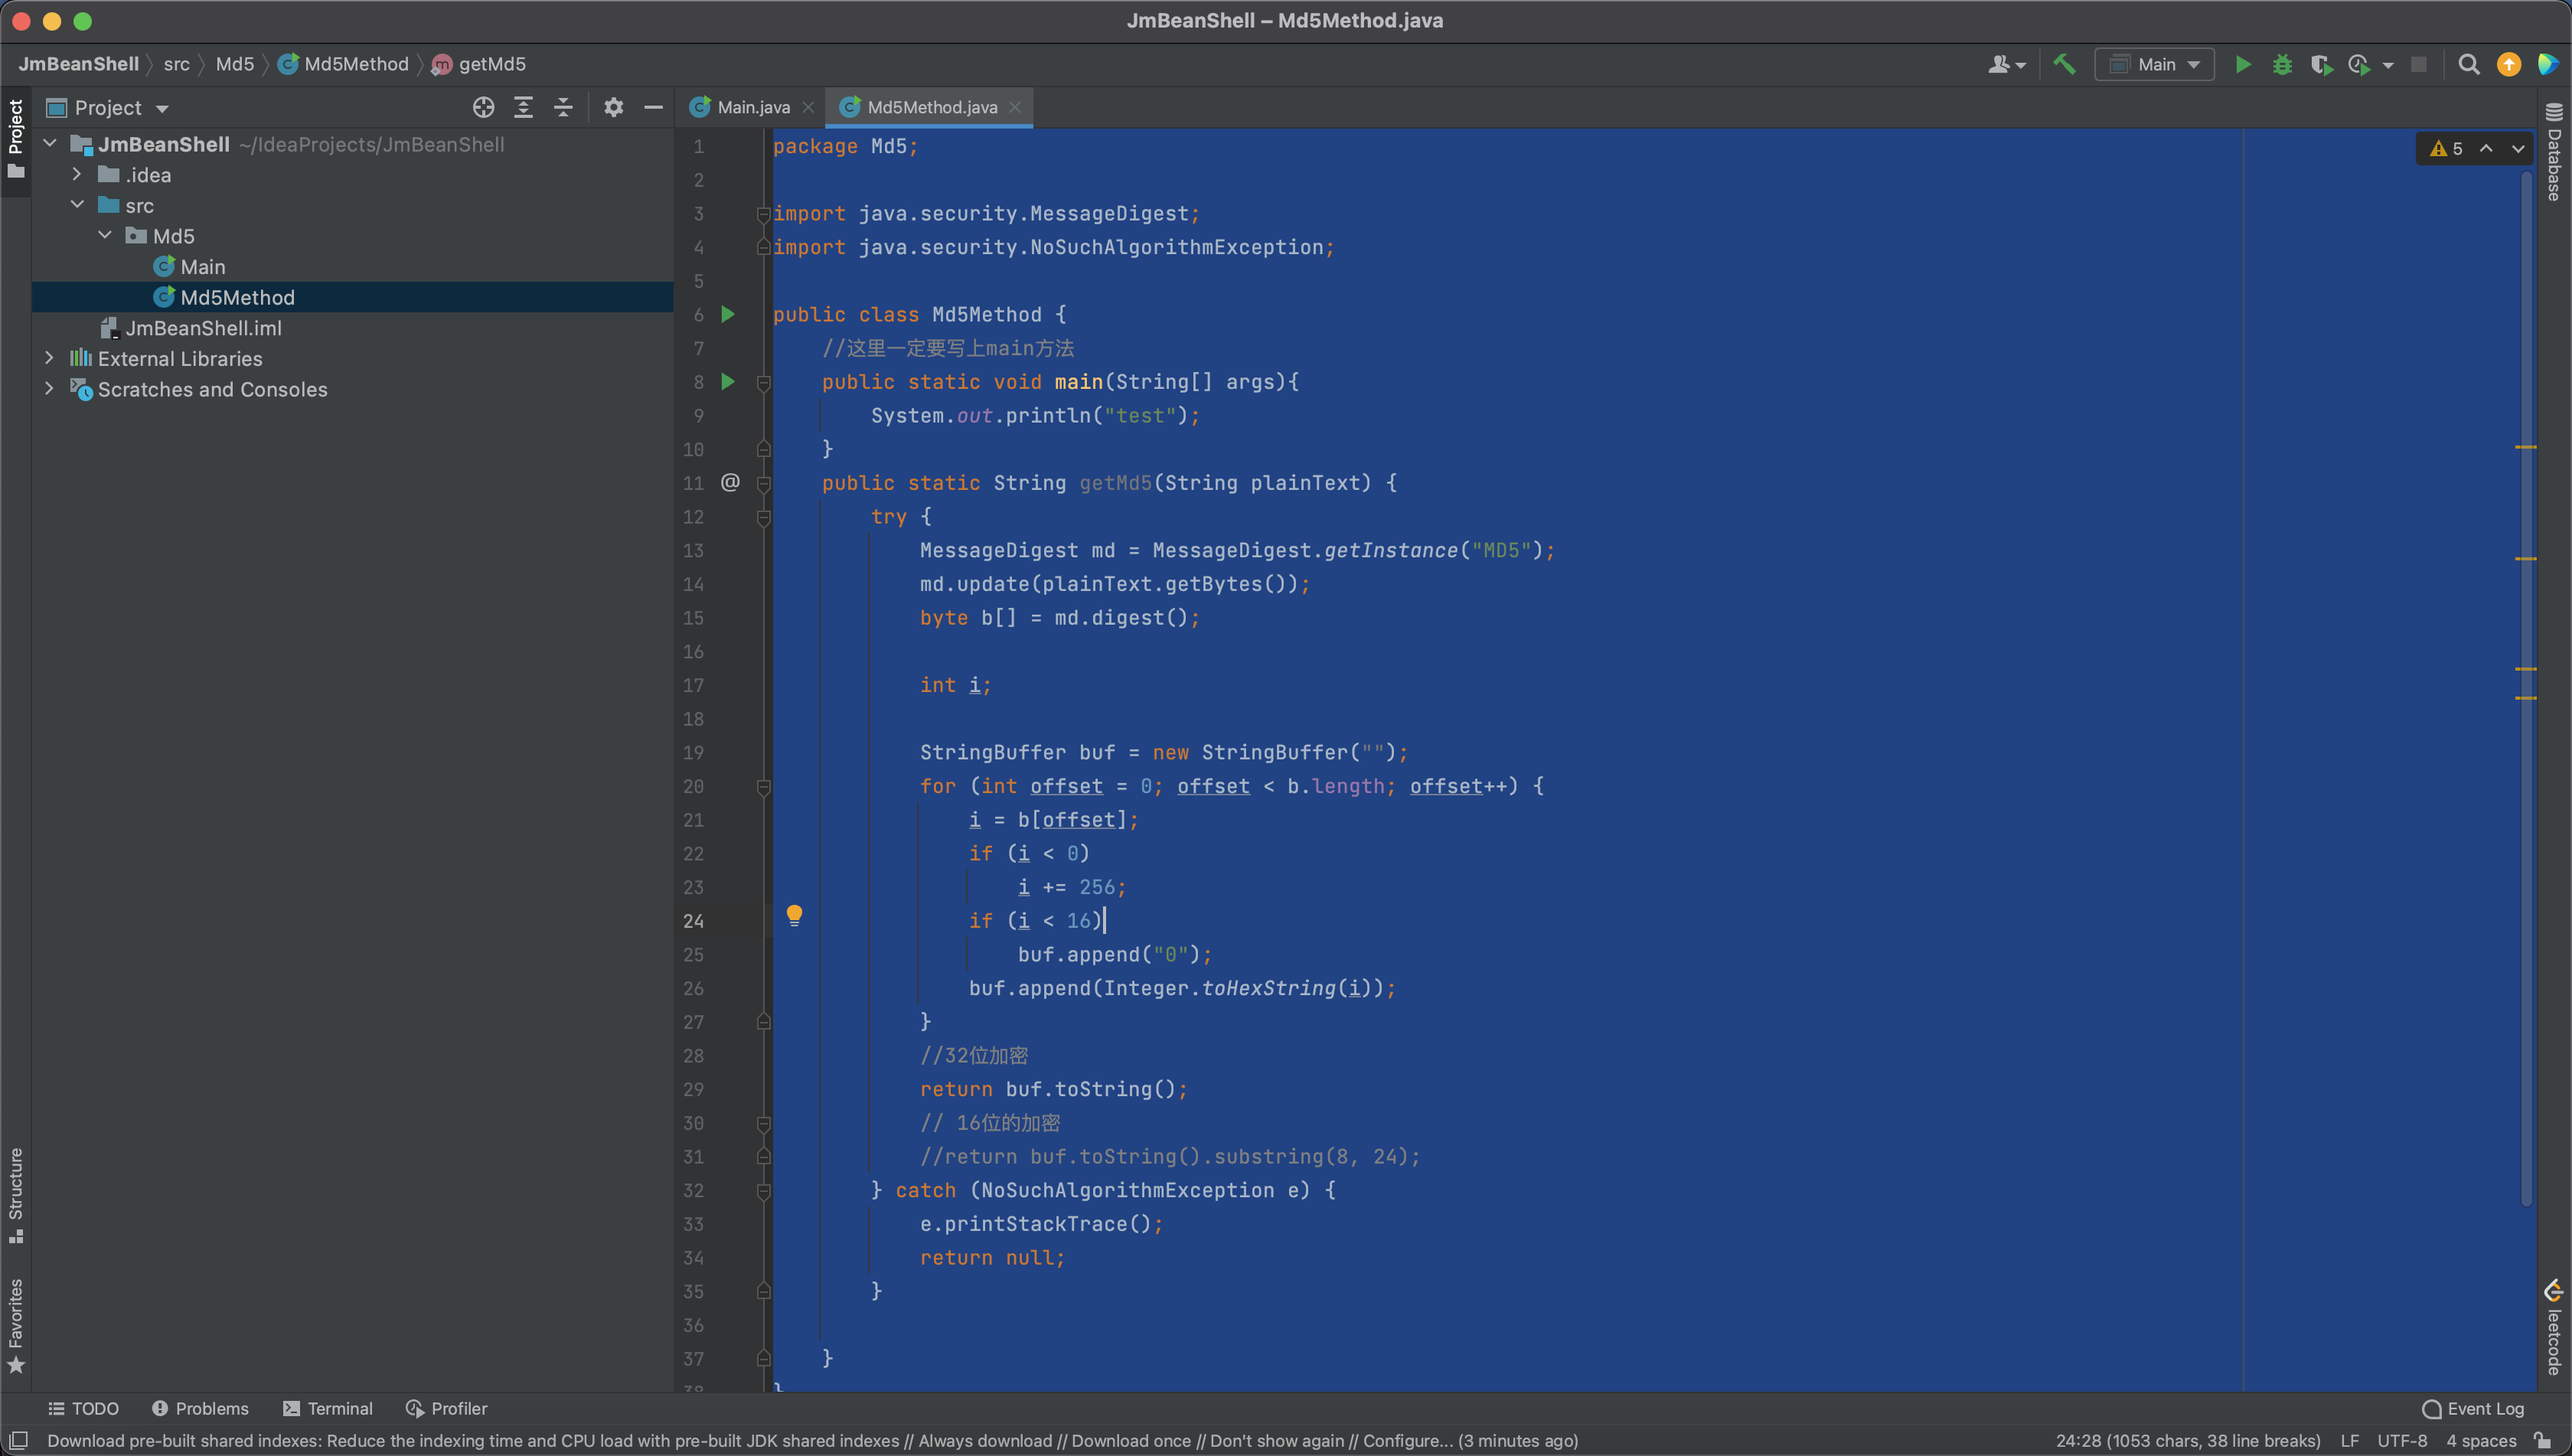Toggle read-only lock icon in status bar
The image size is (2572, 1456).
click(x=2543, y=1440)
